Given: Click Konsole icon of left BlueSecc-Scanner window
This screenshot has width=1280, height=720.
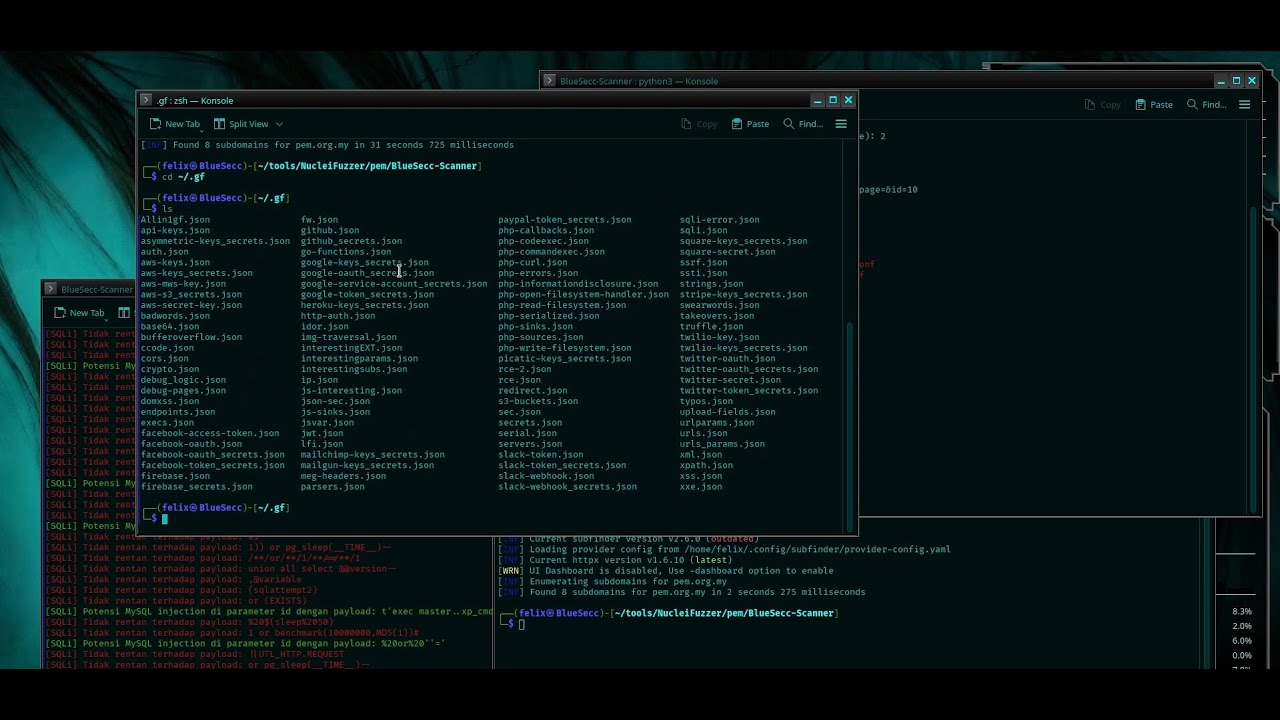Looking at the screenshot, I should pos(50,289).
